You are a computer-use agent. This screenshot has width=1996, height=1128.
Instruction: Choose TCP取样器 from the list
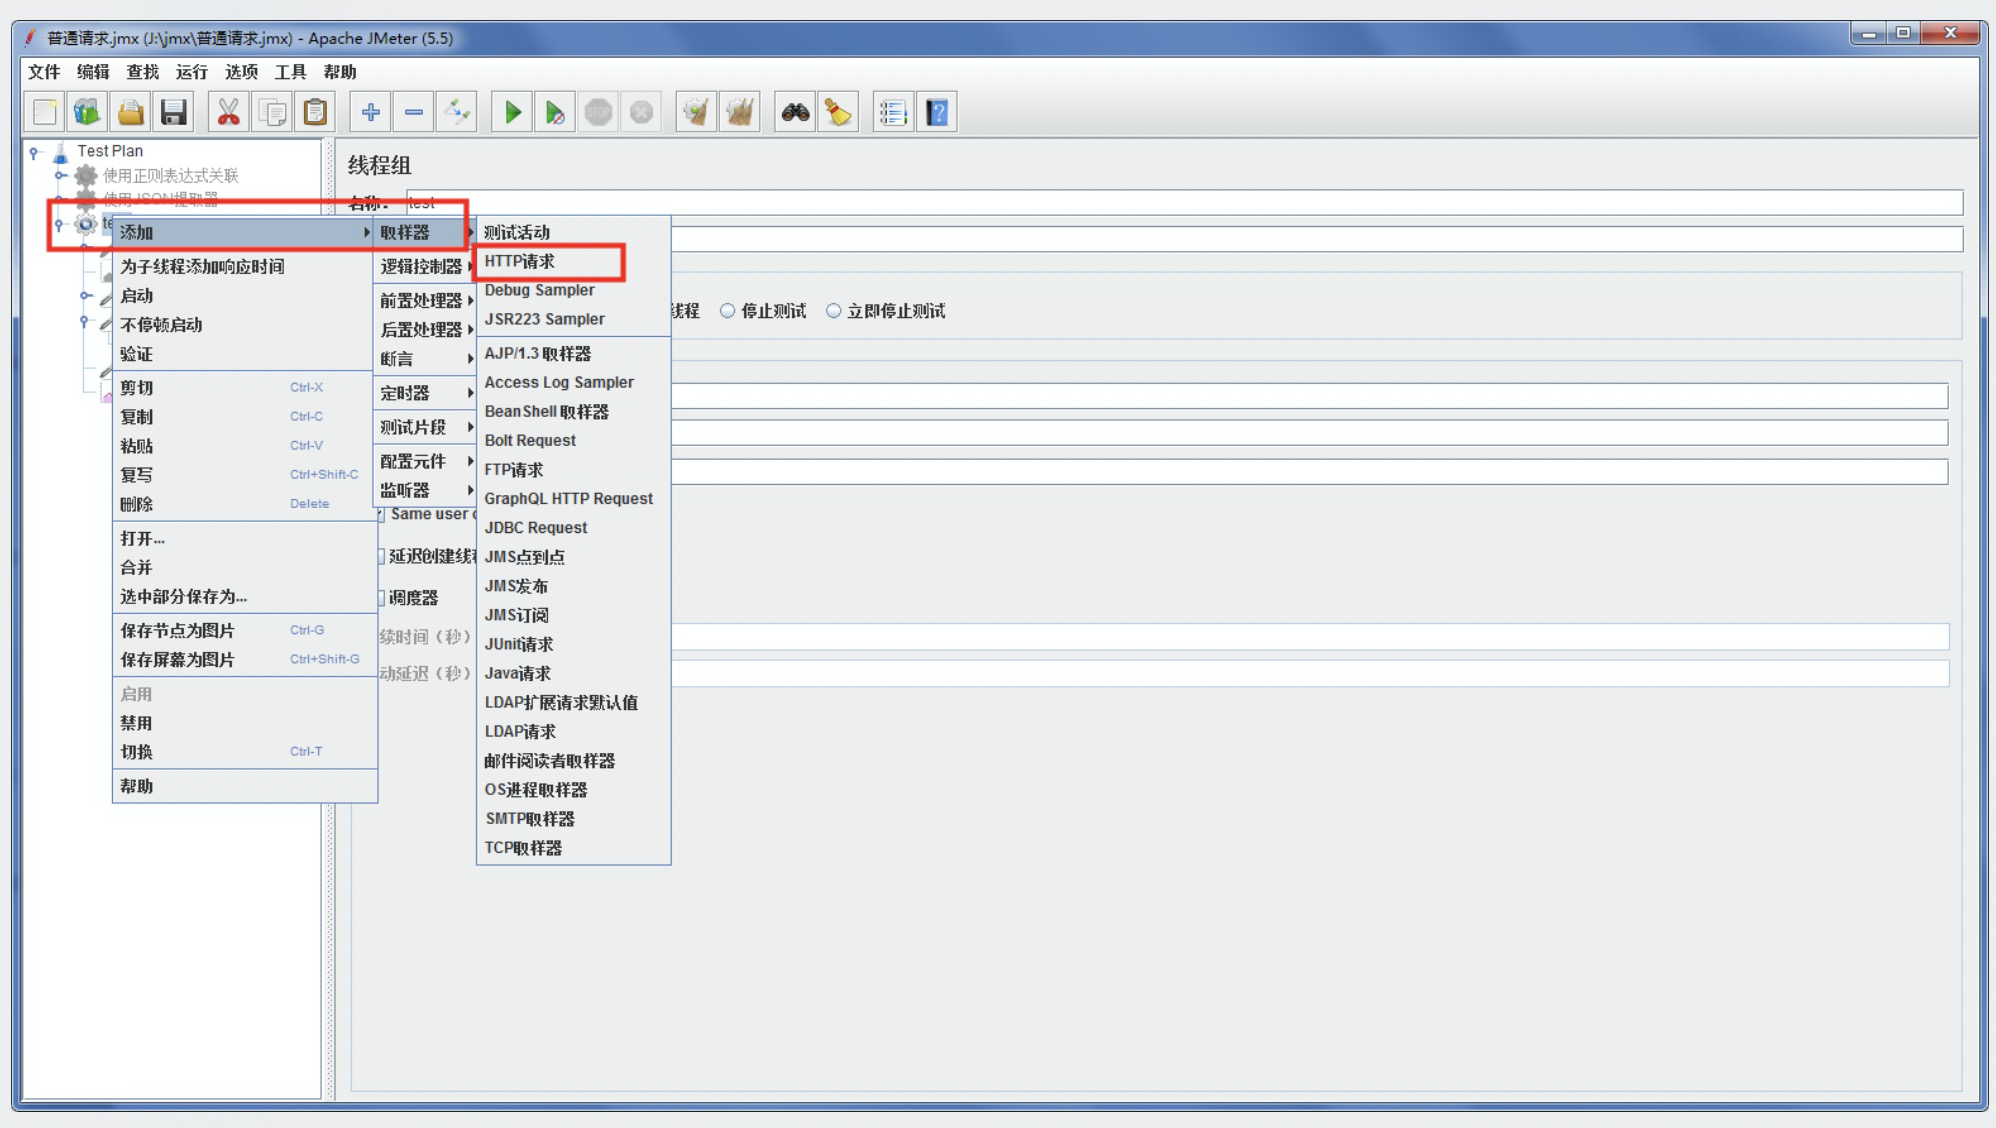click(x=573, y=848)
